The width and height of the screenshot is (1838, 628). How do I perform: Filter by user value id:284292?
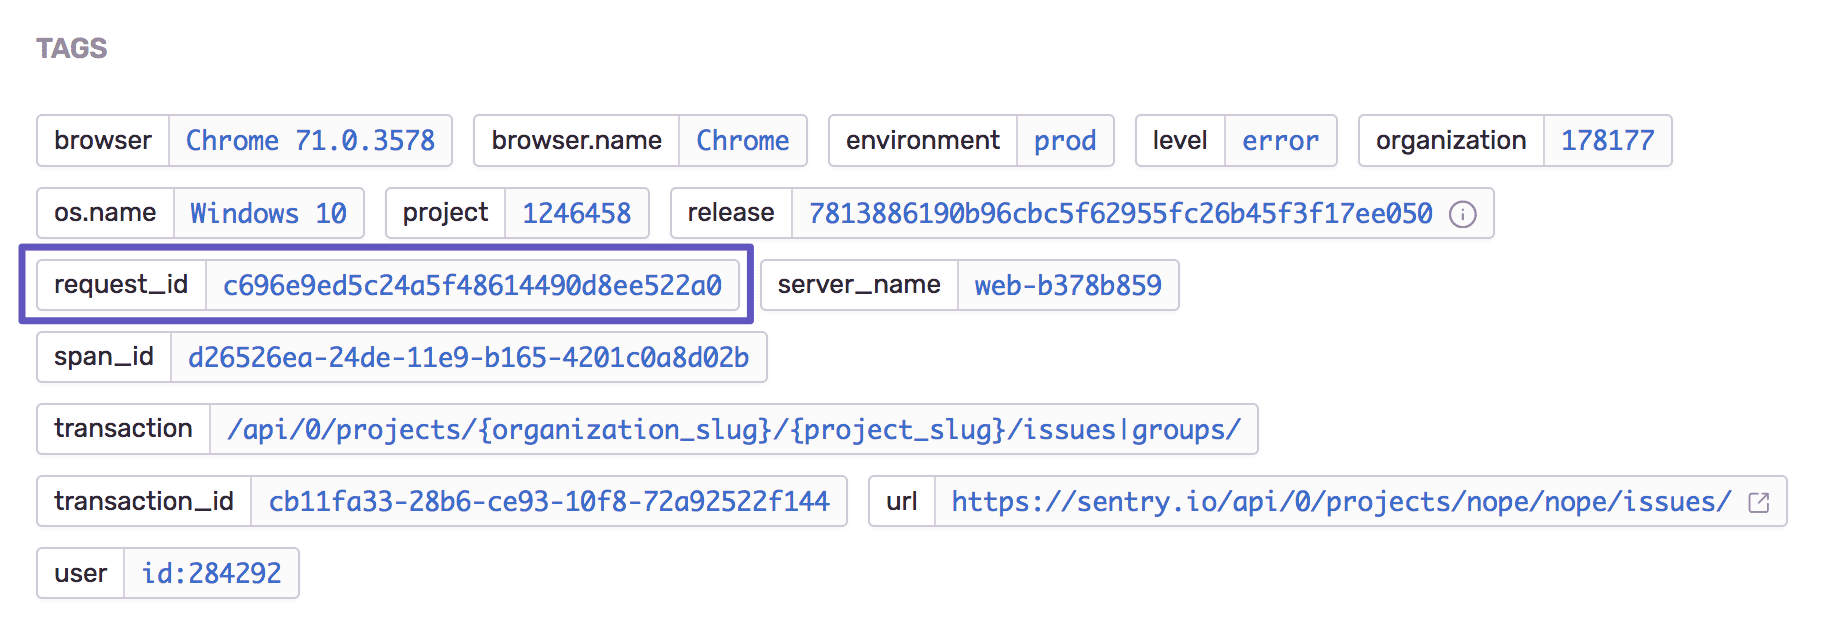[x=211, y=573]
